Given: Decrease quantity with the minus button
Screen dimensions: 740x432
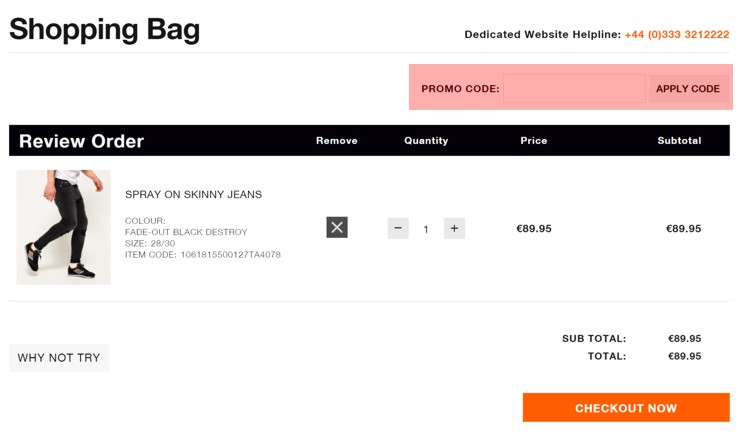Looking at the screenshot, I should [398, 229].
